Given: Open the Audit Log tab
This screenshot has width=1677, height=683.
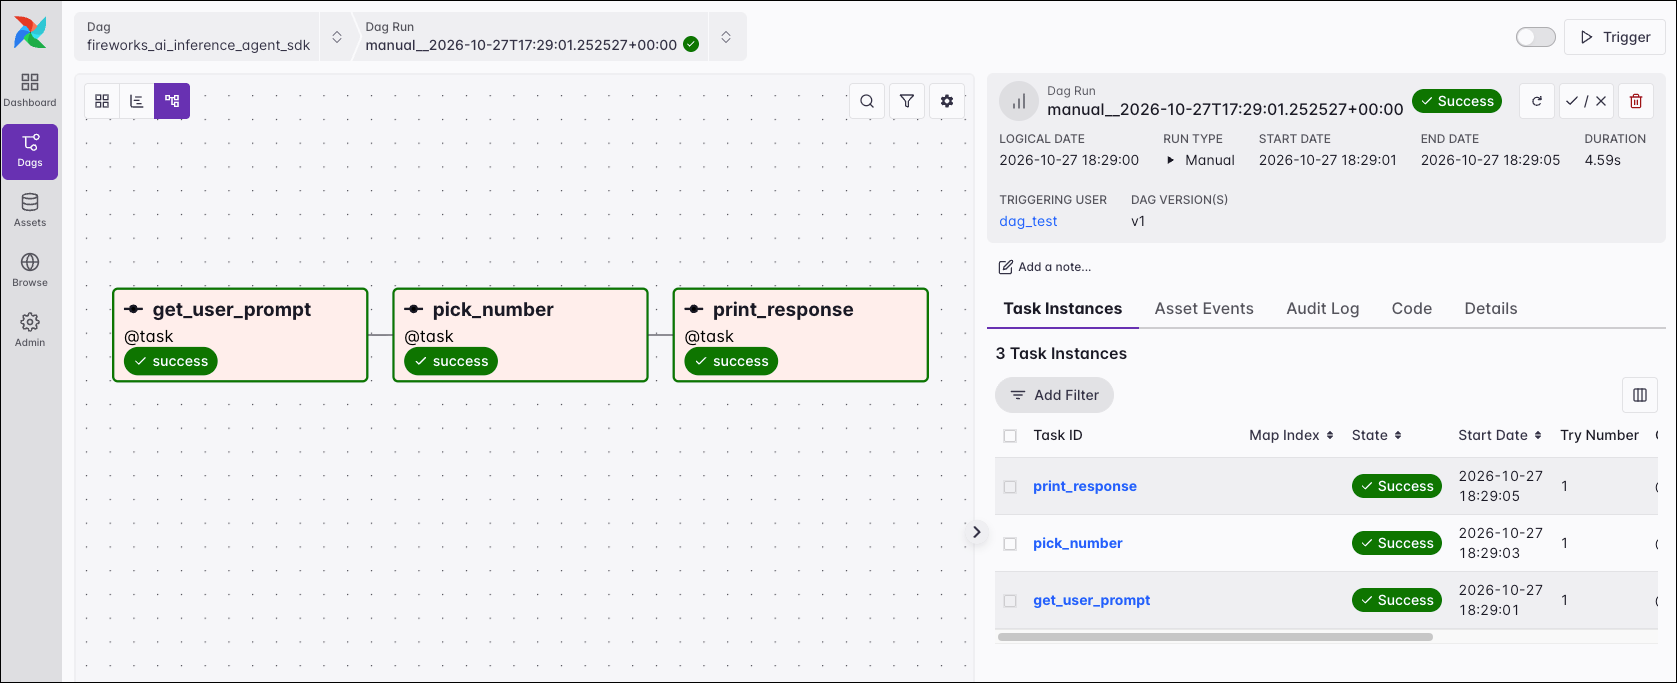Looking at the screenshot, I should click(1323, 308).
